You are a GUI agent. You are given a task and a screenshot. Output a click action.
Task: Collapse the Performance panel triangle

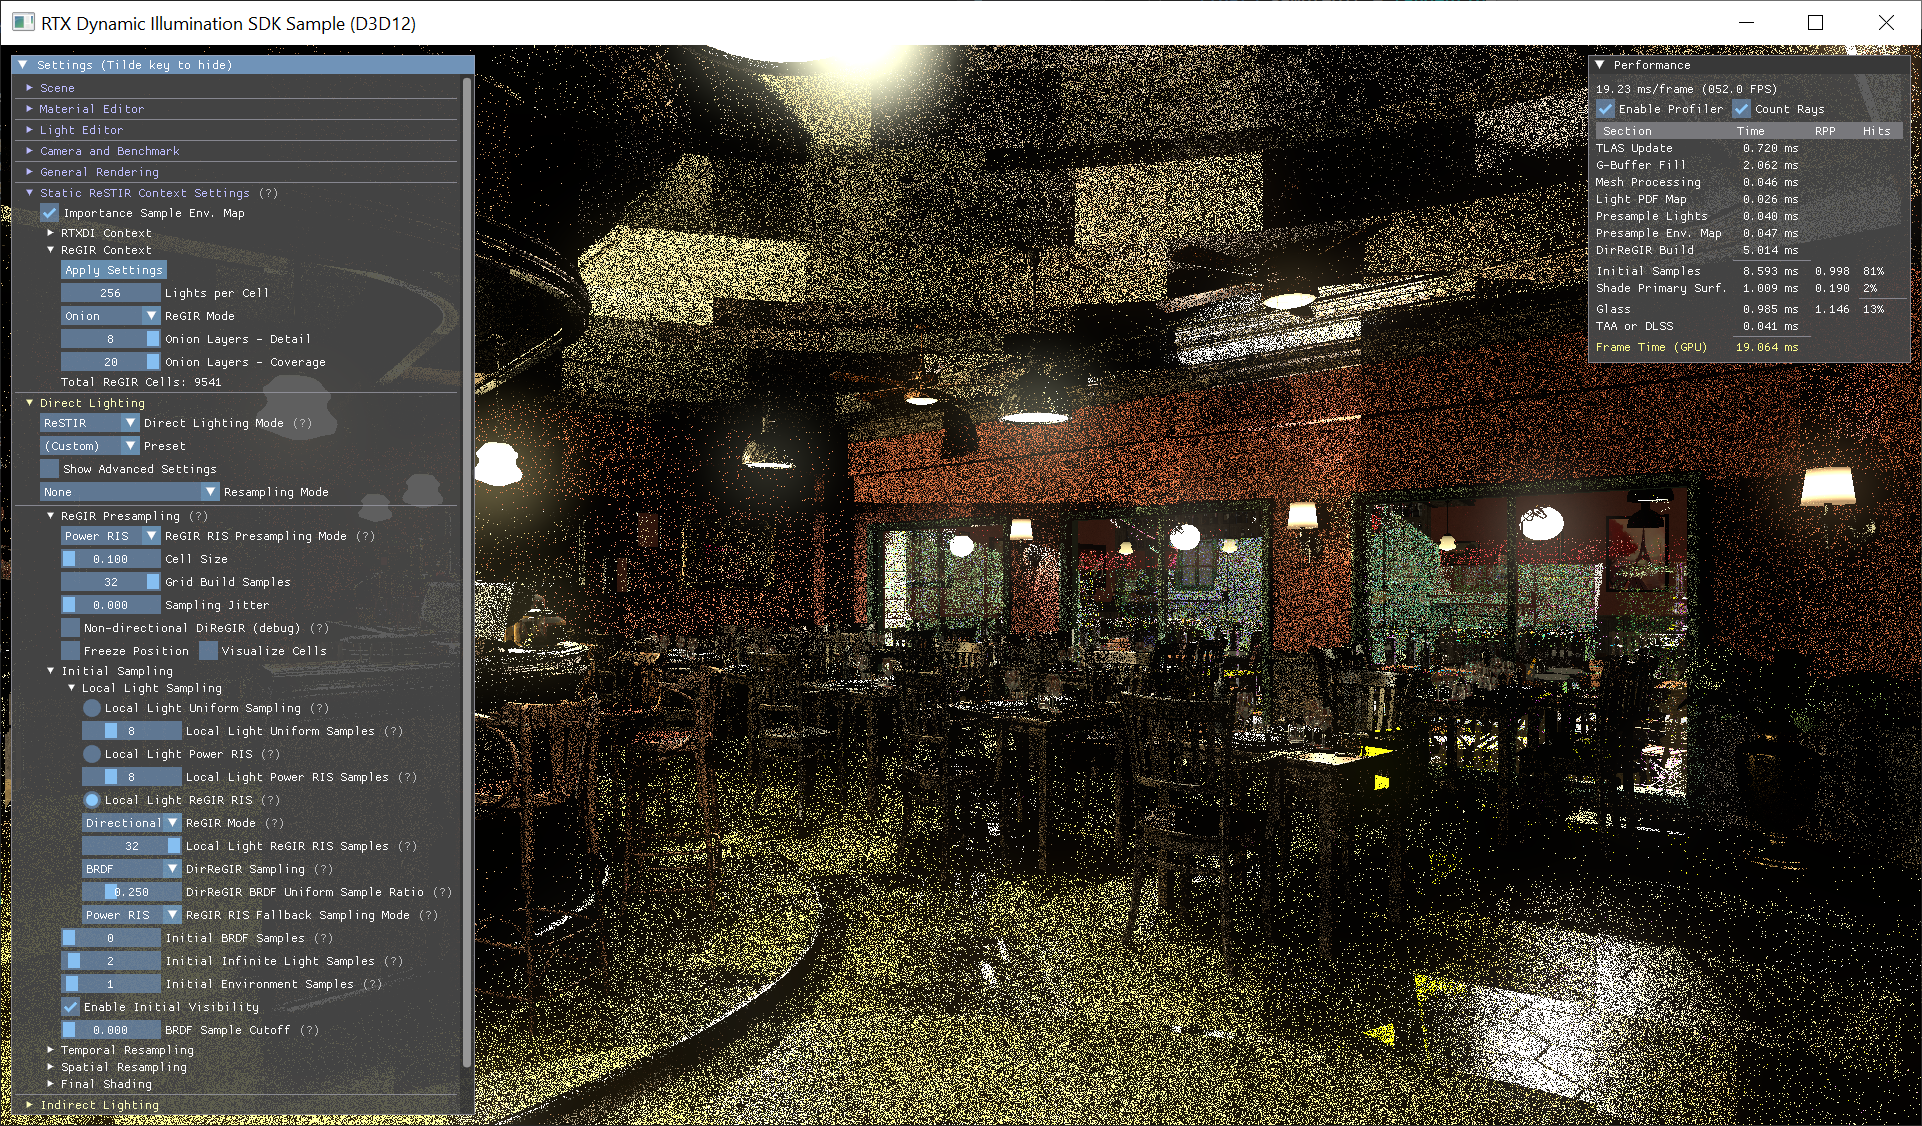[x=1600, y=65]
